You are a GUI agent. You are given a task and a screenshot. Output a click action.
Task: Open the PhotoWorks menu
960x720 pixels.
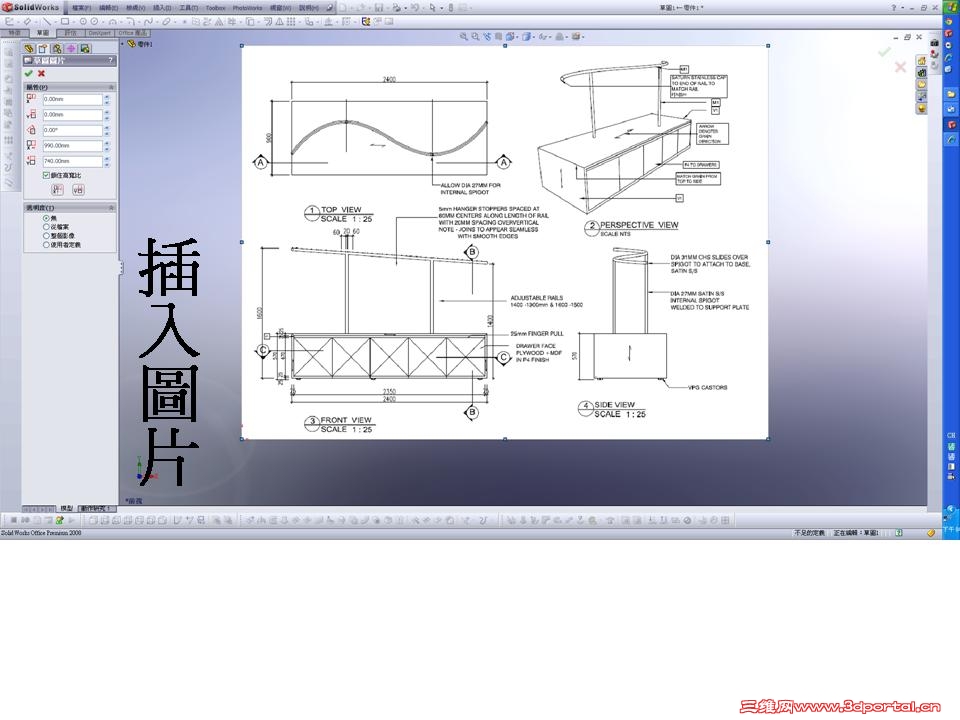click(x=247, y=8)
